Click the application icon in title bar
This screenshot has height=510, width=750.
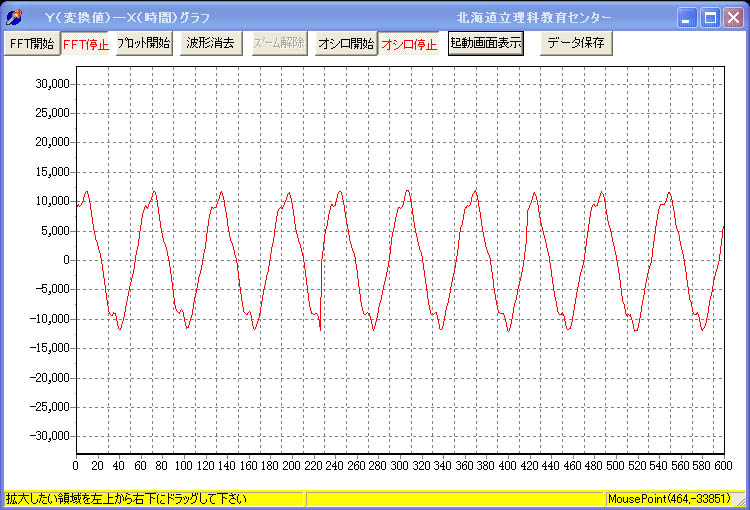coord(14,17)
